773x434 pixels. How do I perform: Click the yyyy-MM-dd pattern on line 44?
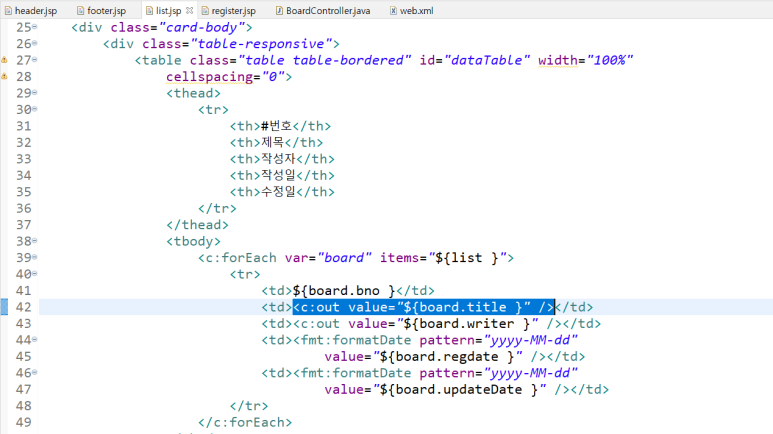tap(530, 340)
